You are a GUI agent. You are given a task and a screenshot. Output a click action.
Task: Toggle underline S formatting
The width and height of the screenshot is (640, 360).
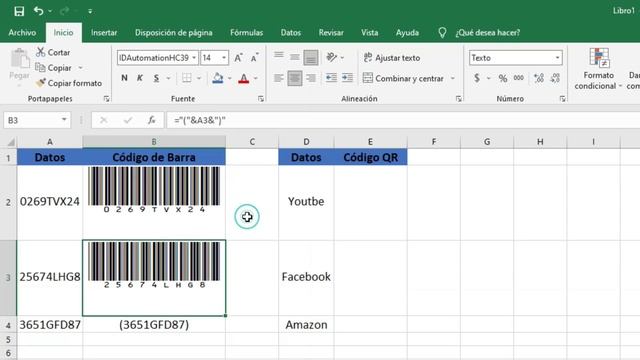[x=156, y=78]
